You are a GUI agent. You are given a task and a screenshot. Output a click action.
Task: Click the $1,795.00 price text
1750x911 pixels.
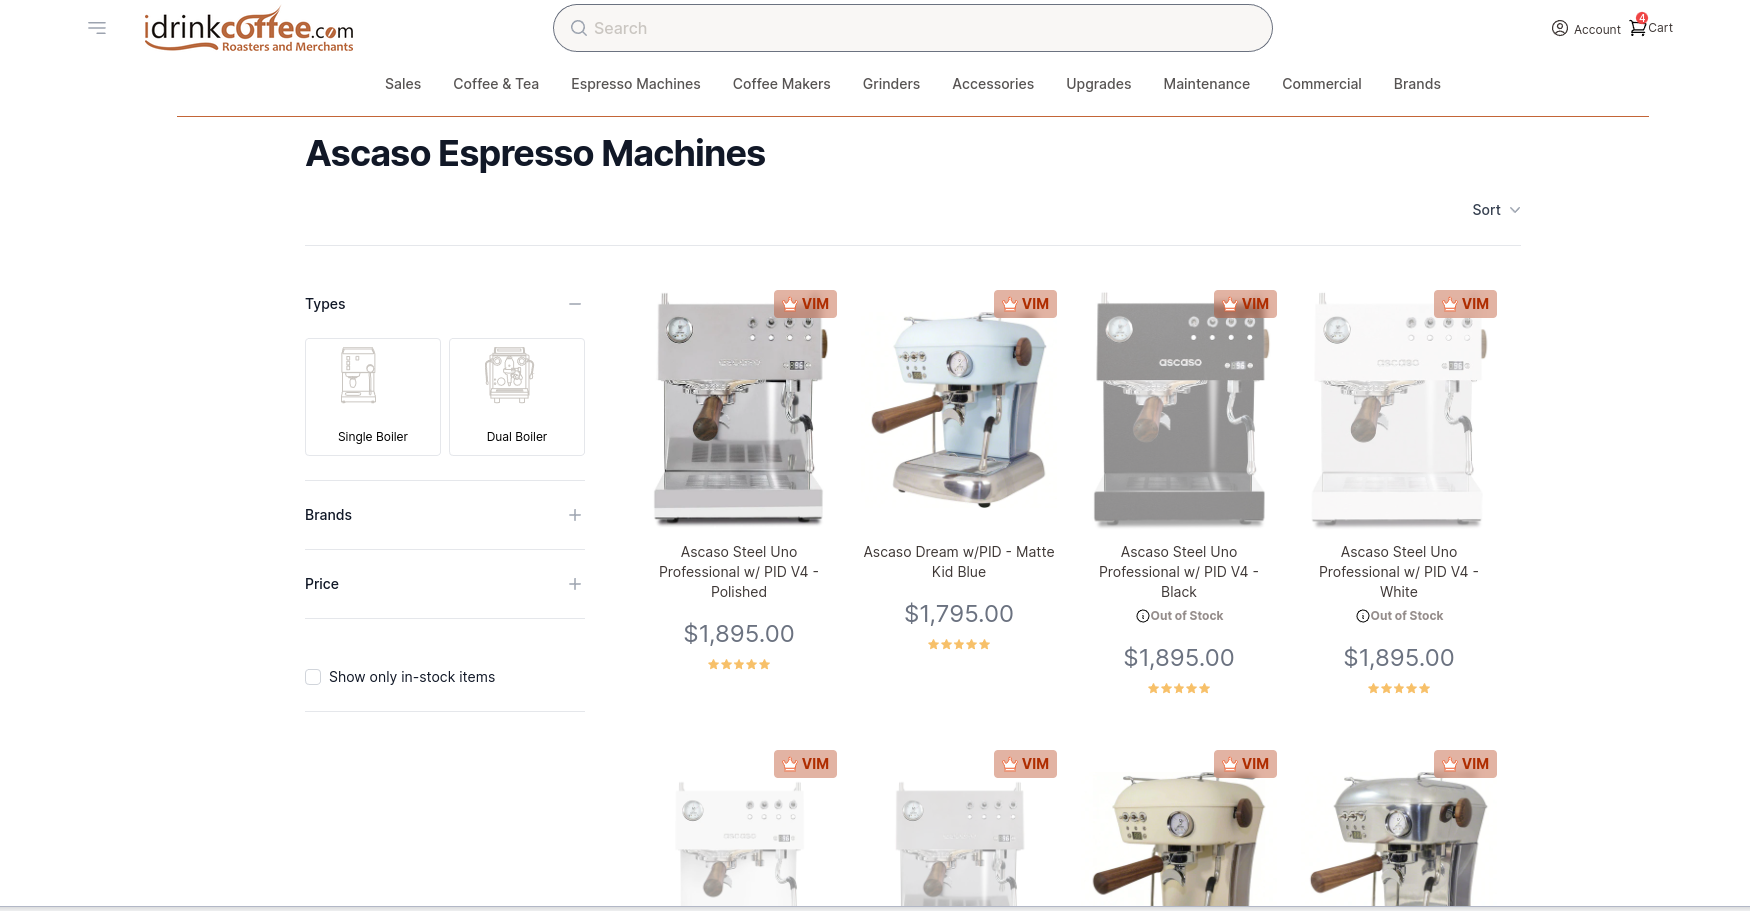point(959,614)
